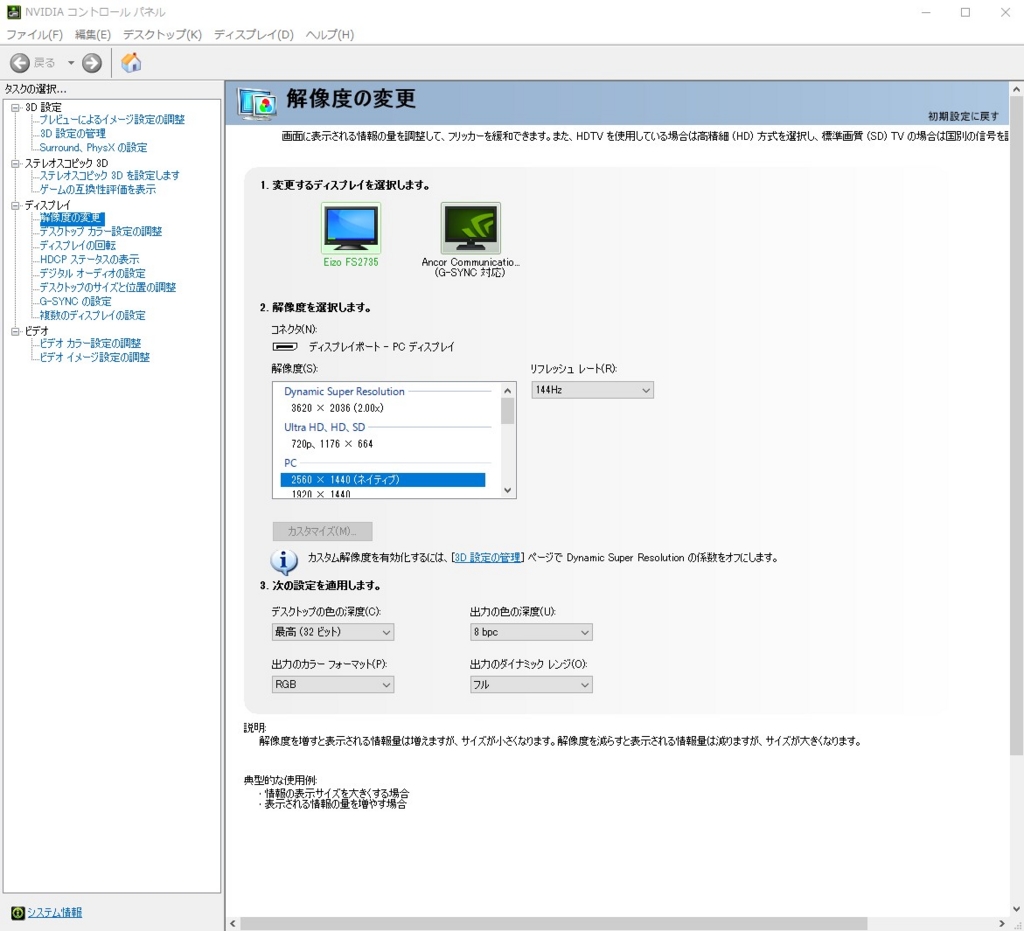Open ゲームの互換性評価を表示 tree item
This screenshot has height=931, width=1024.
(x=98, y=189)
